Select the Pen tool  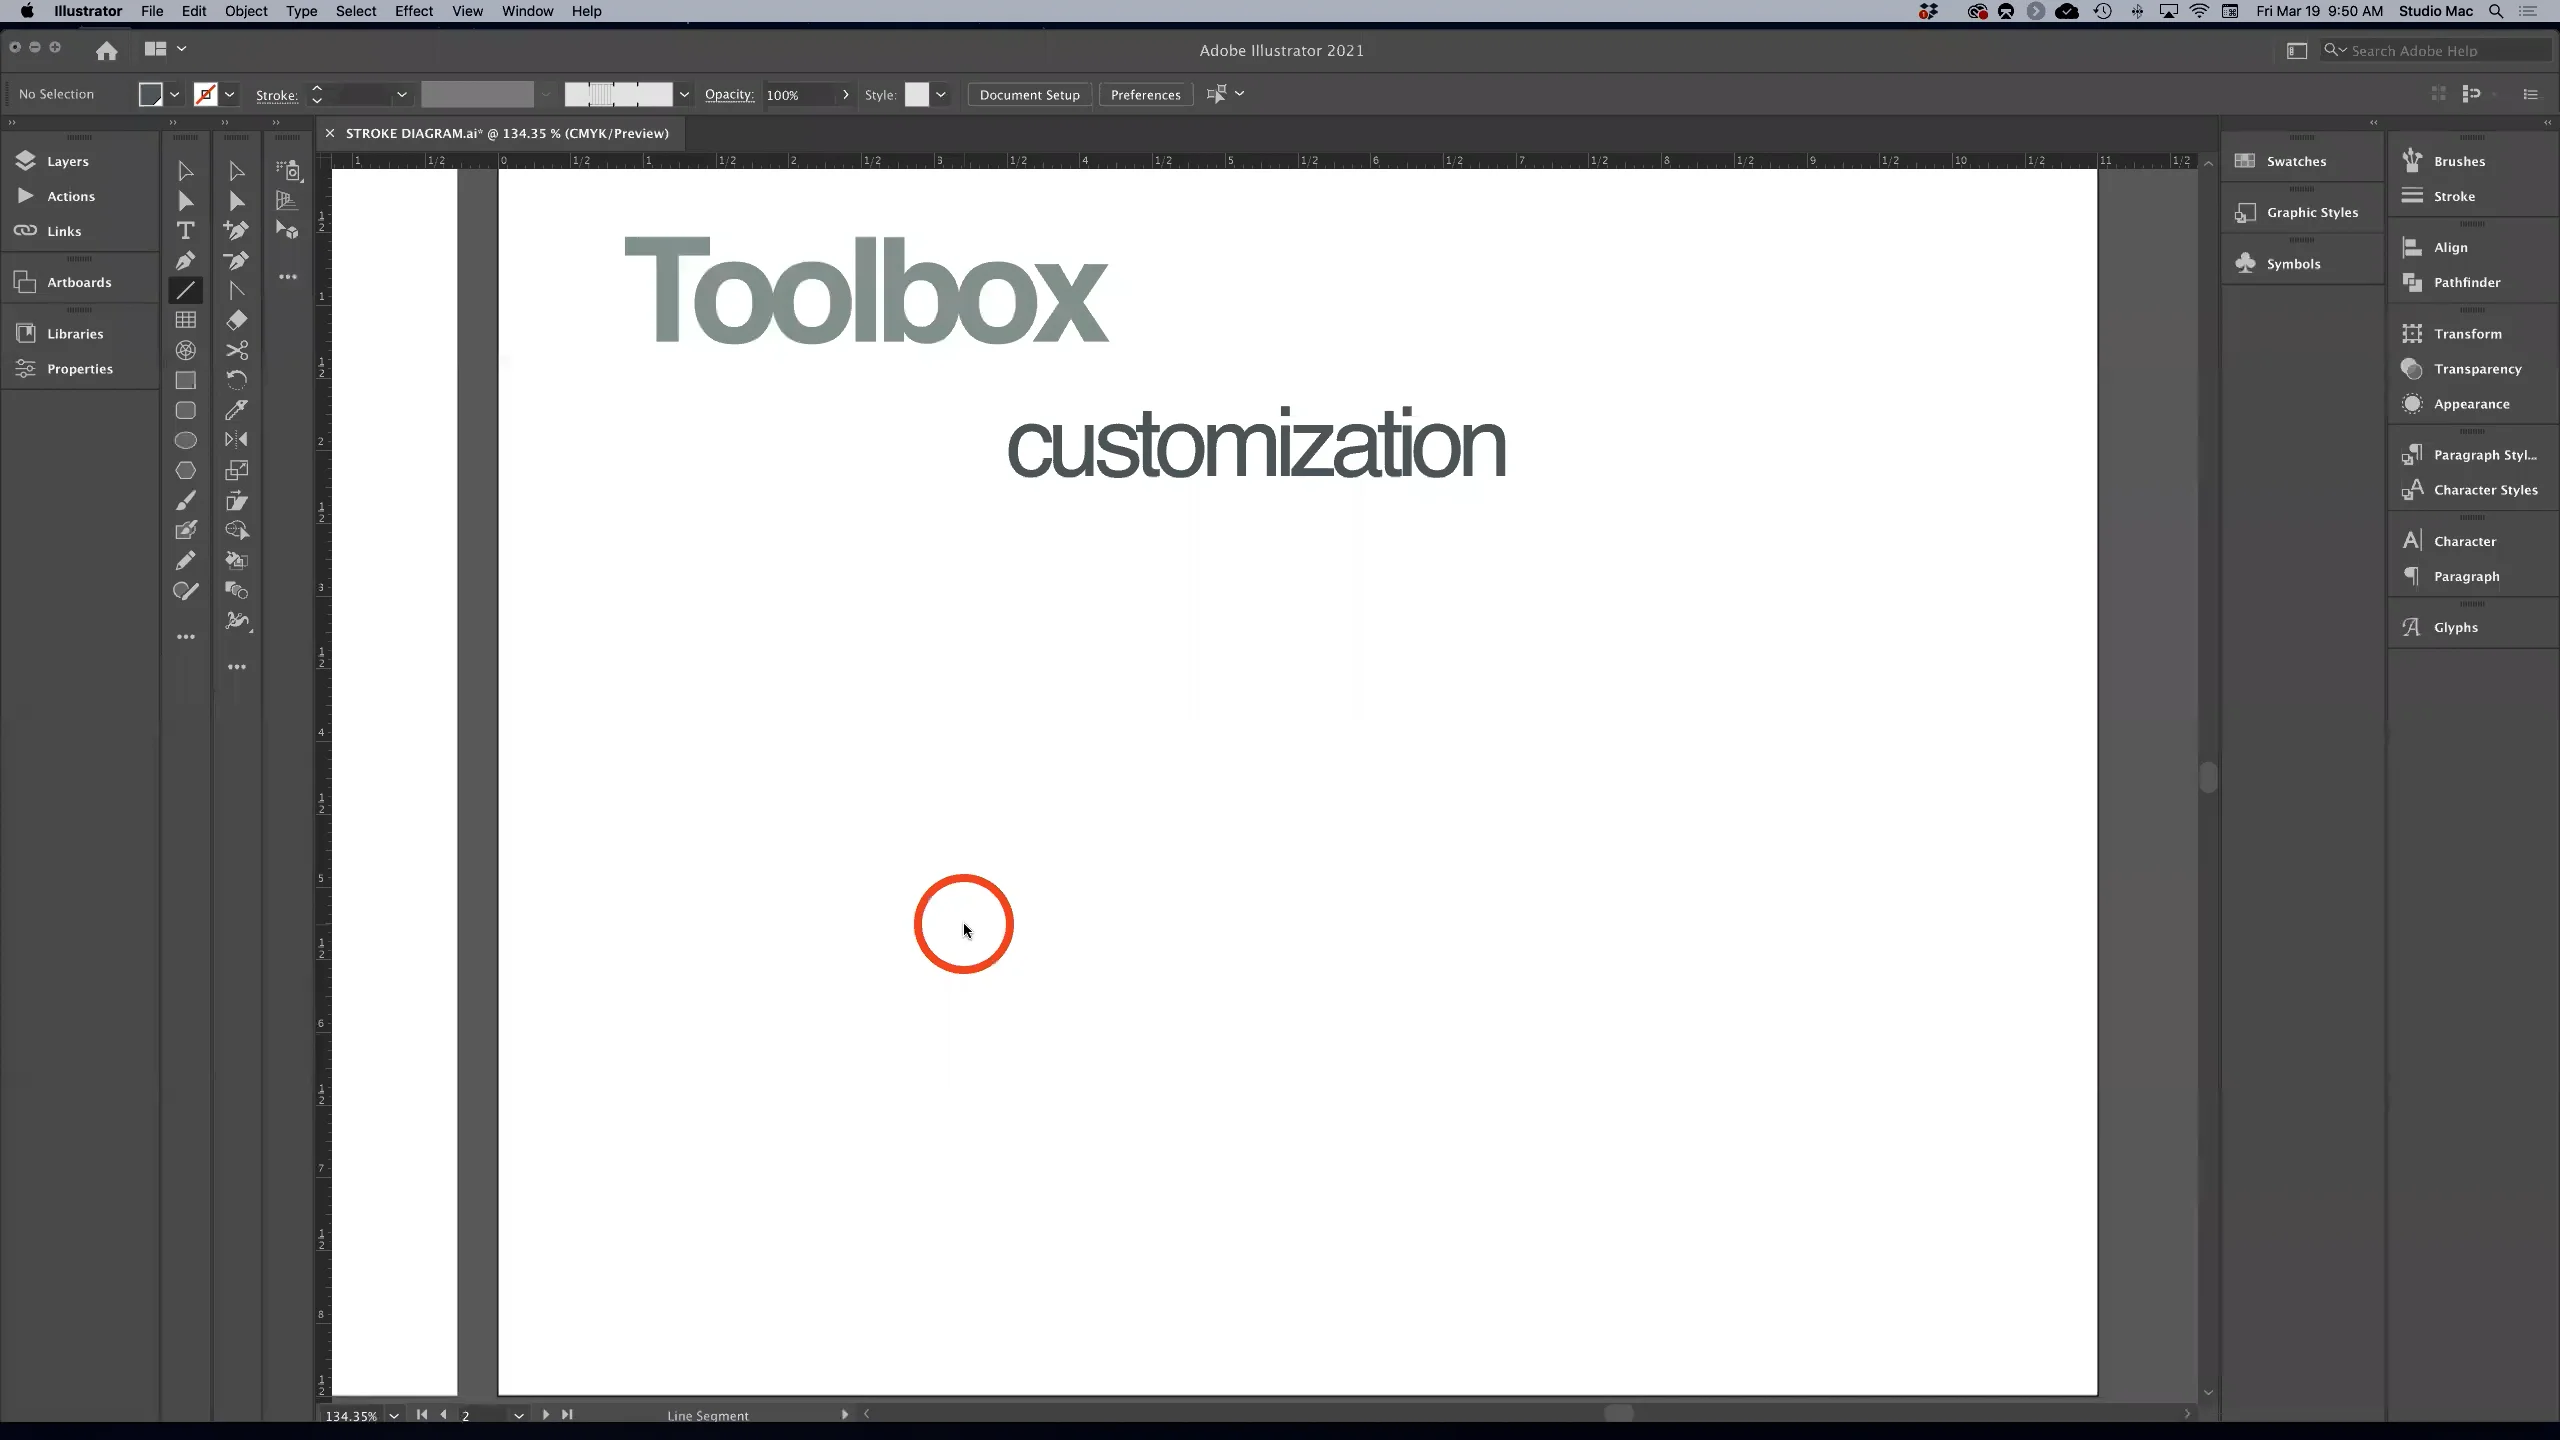187,260
